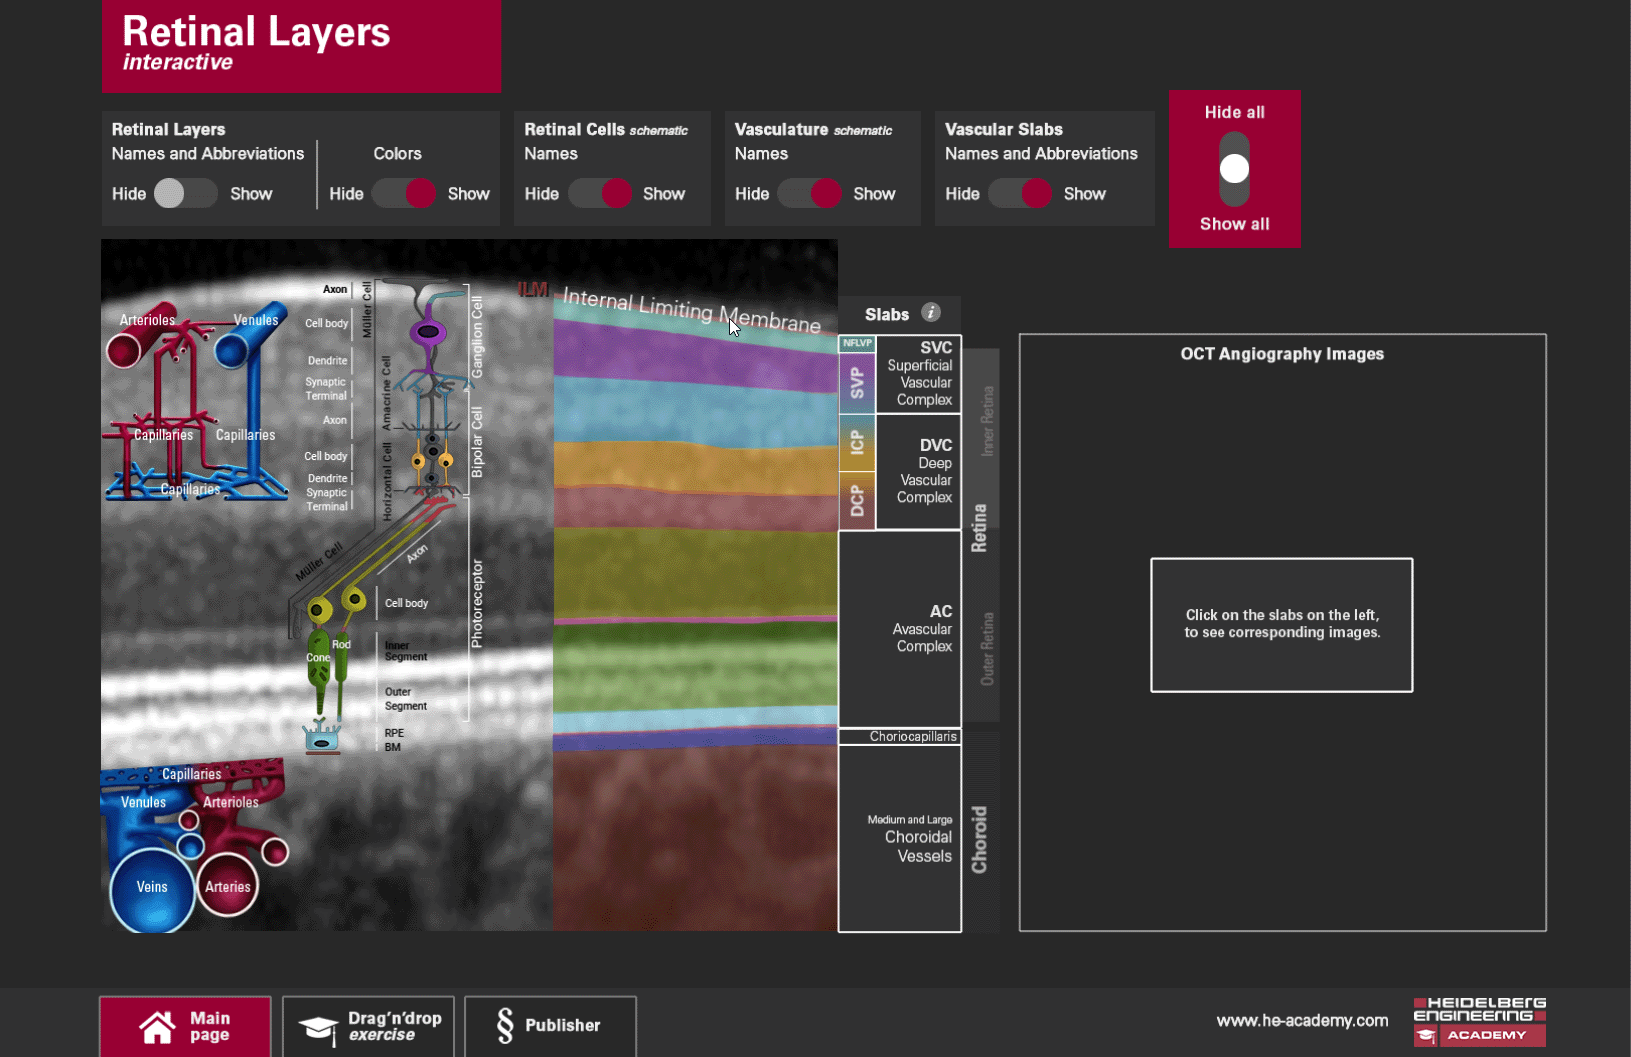Click the purple ganglion cell body

click(x=429, y=332)
